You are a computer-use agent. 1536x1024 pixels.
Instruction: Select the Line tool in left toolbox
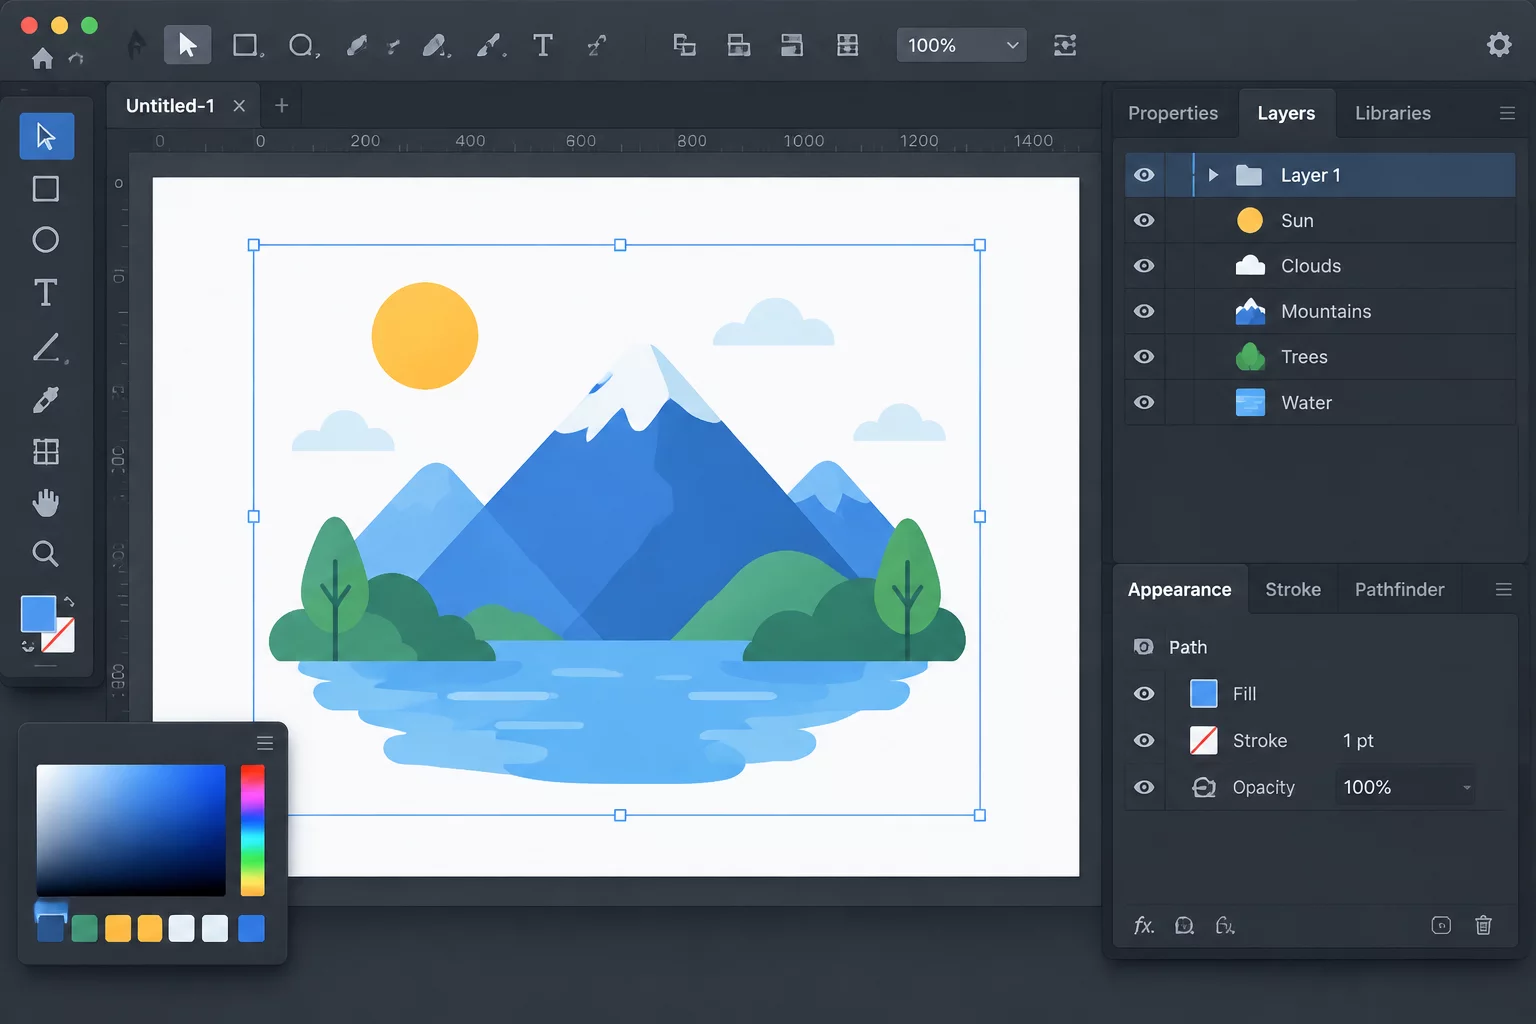click(47, 347)
